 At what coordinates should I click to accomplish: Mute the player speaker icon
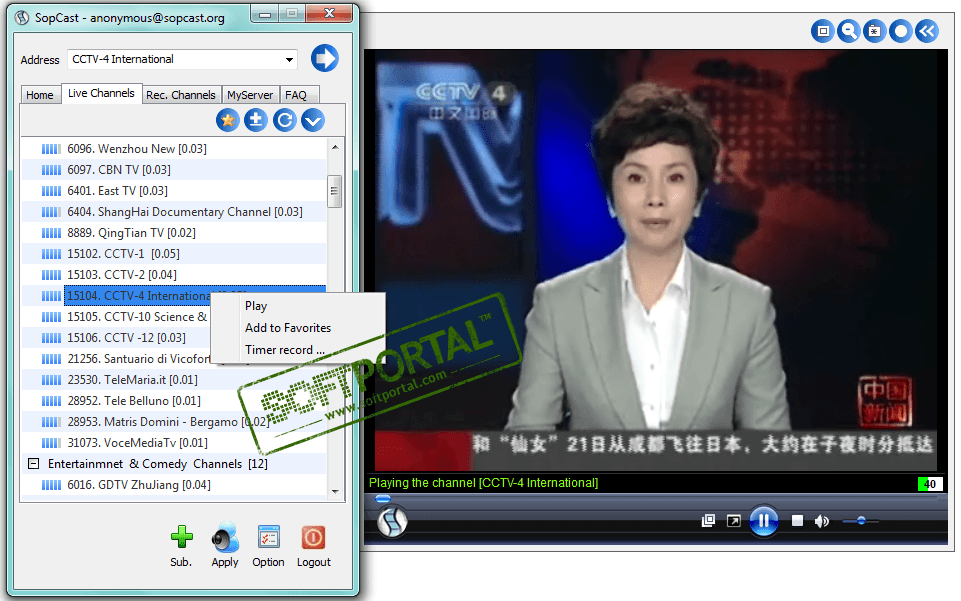coord(821,521)
